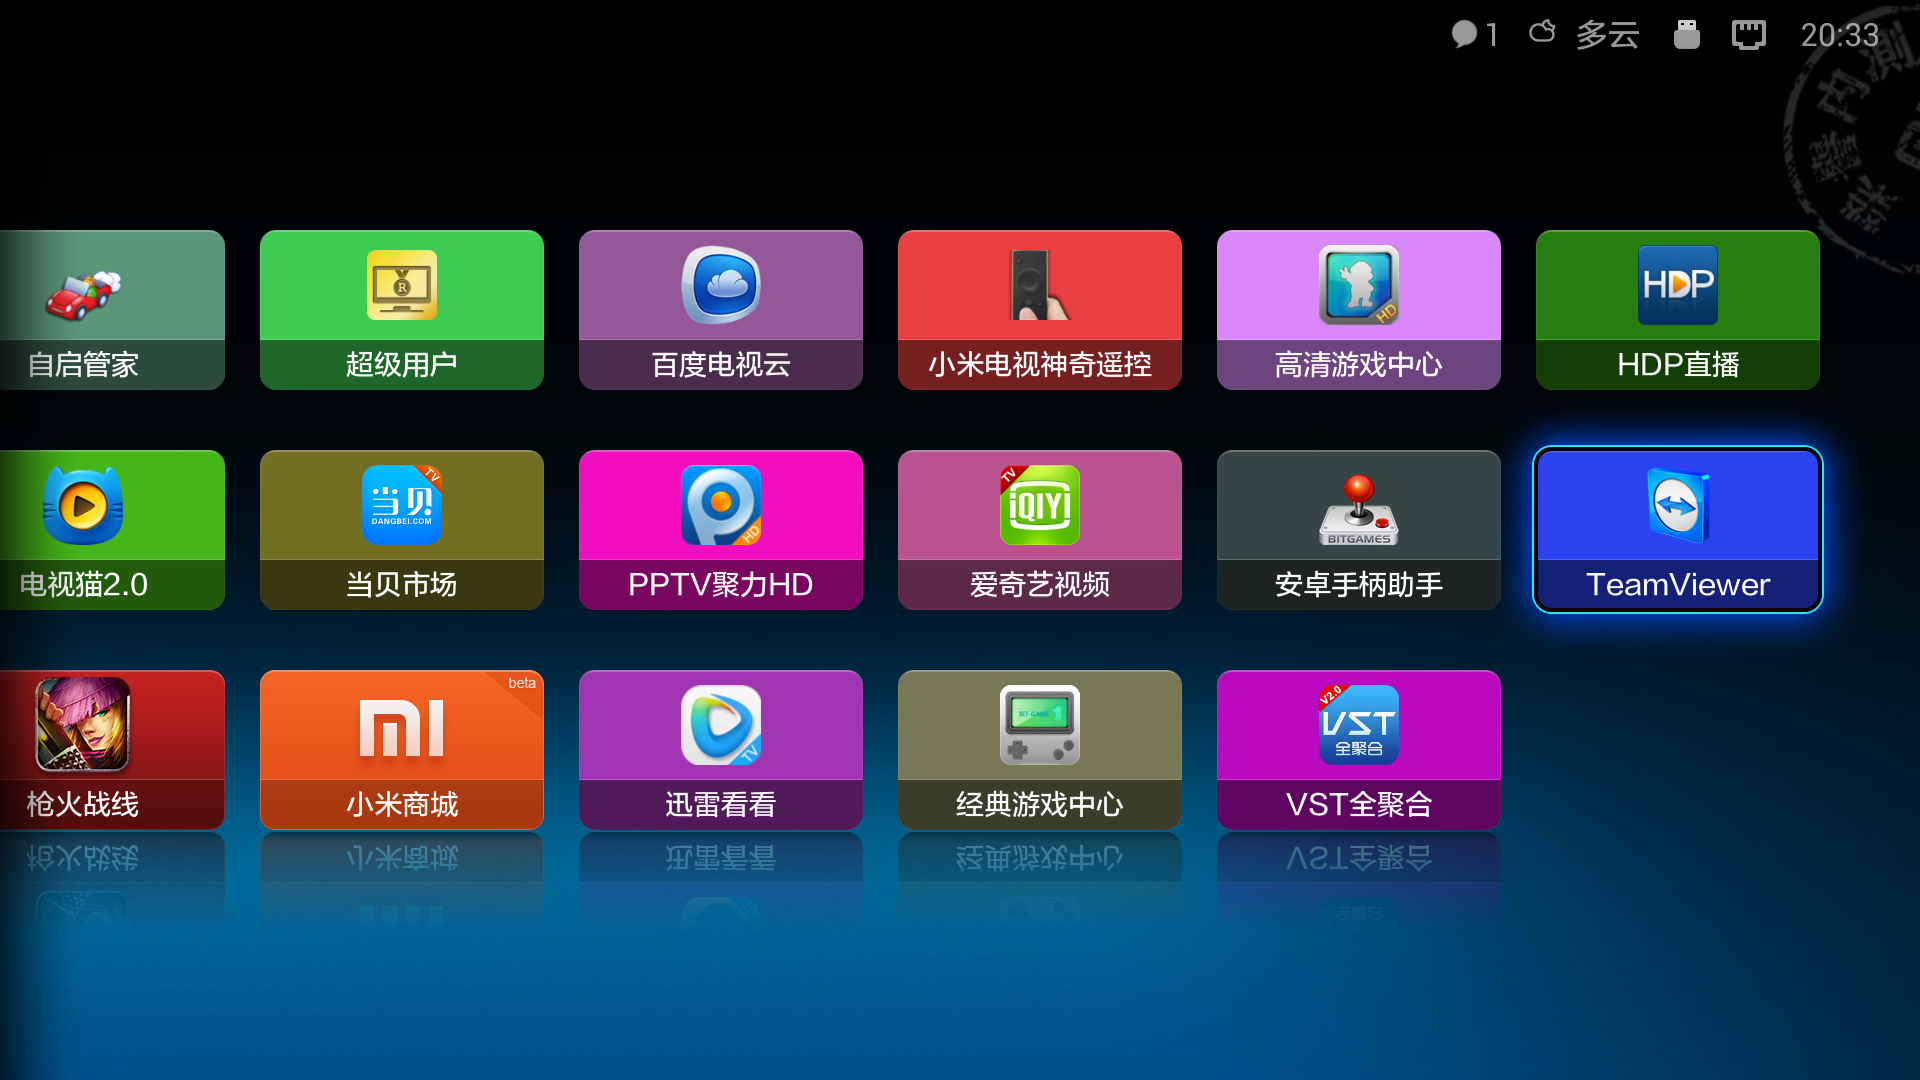Launch VST全聚合 video app

[1358, 749]
